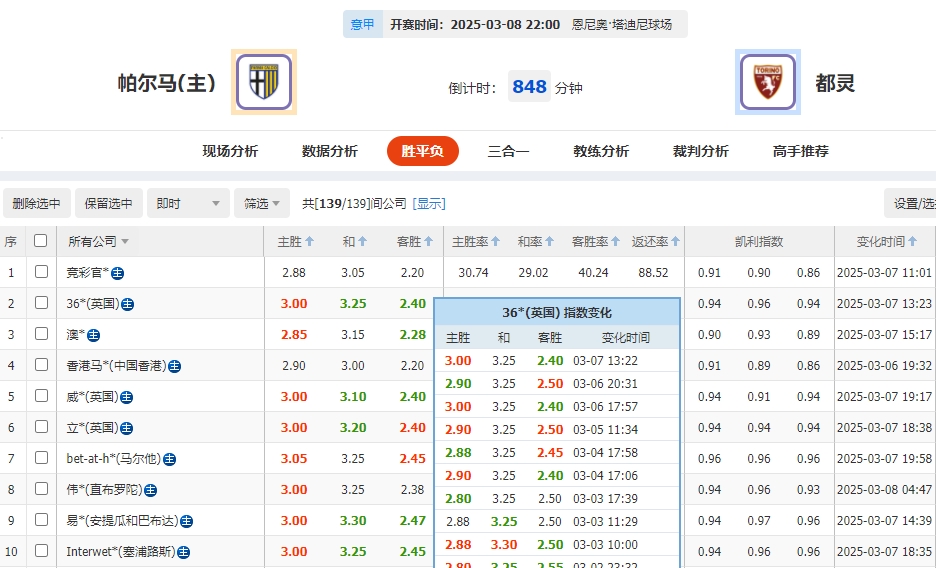Click the Torino team crest logo
Image resolution: width=936 pixels, height=568 pixels.
(767, 82)
